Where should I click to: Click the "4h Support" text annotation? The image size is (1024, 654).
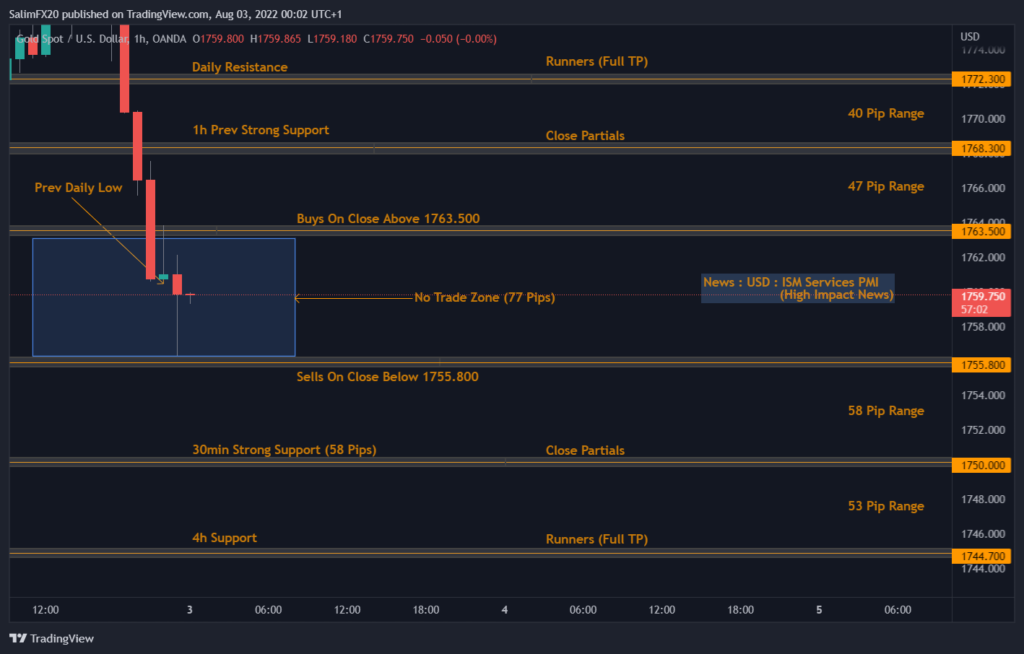point(224,538)
